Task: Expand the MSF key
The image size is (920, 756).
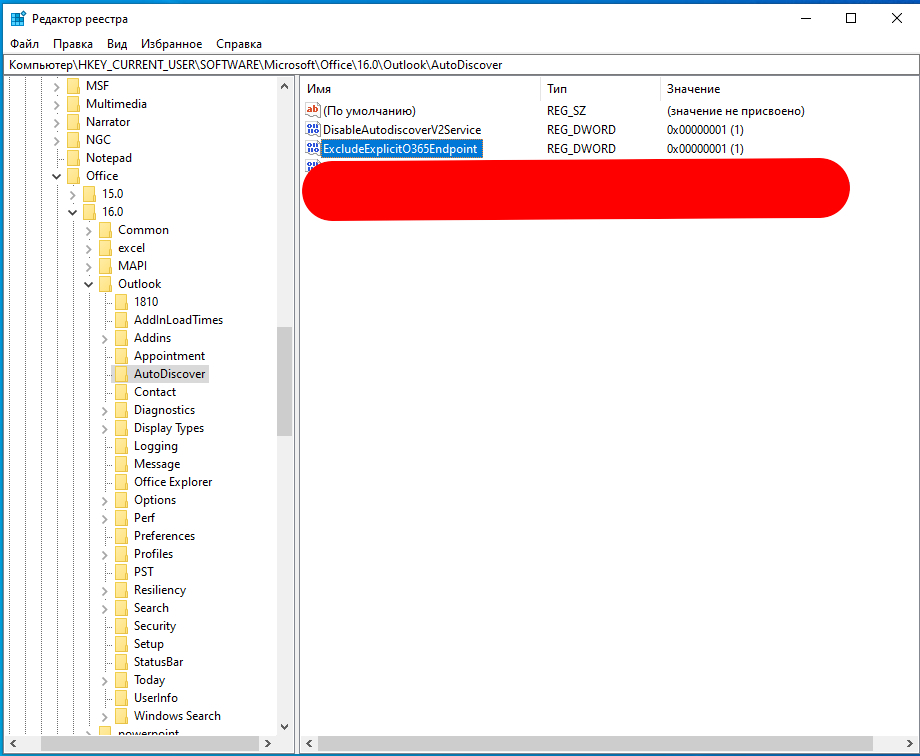Action: pyautogui.click(x=56, y=87)
